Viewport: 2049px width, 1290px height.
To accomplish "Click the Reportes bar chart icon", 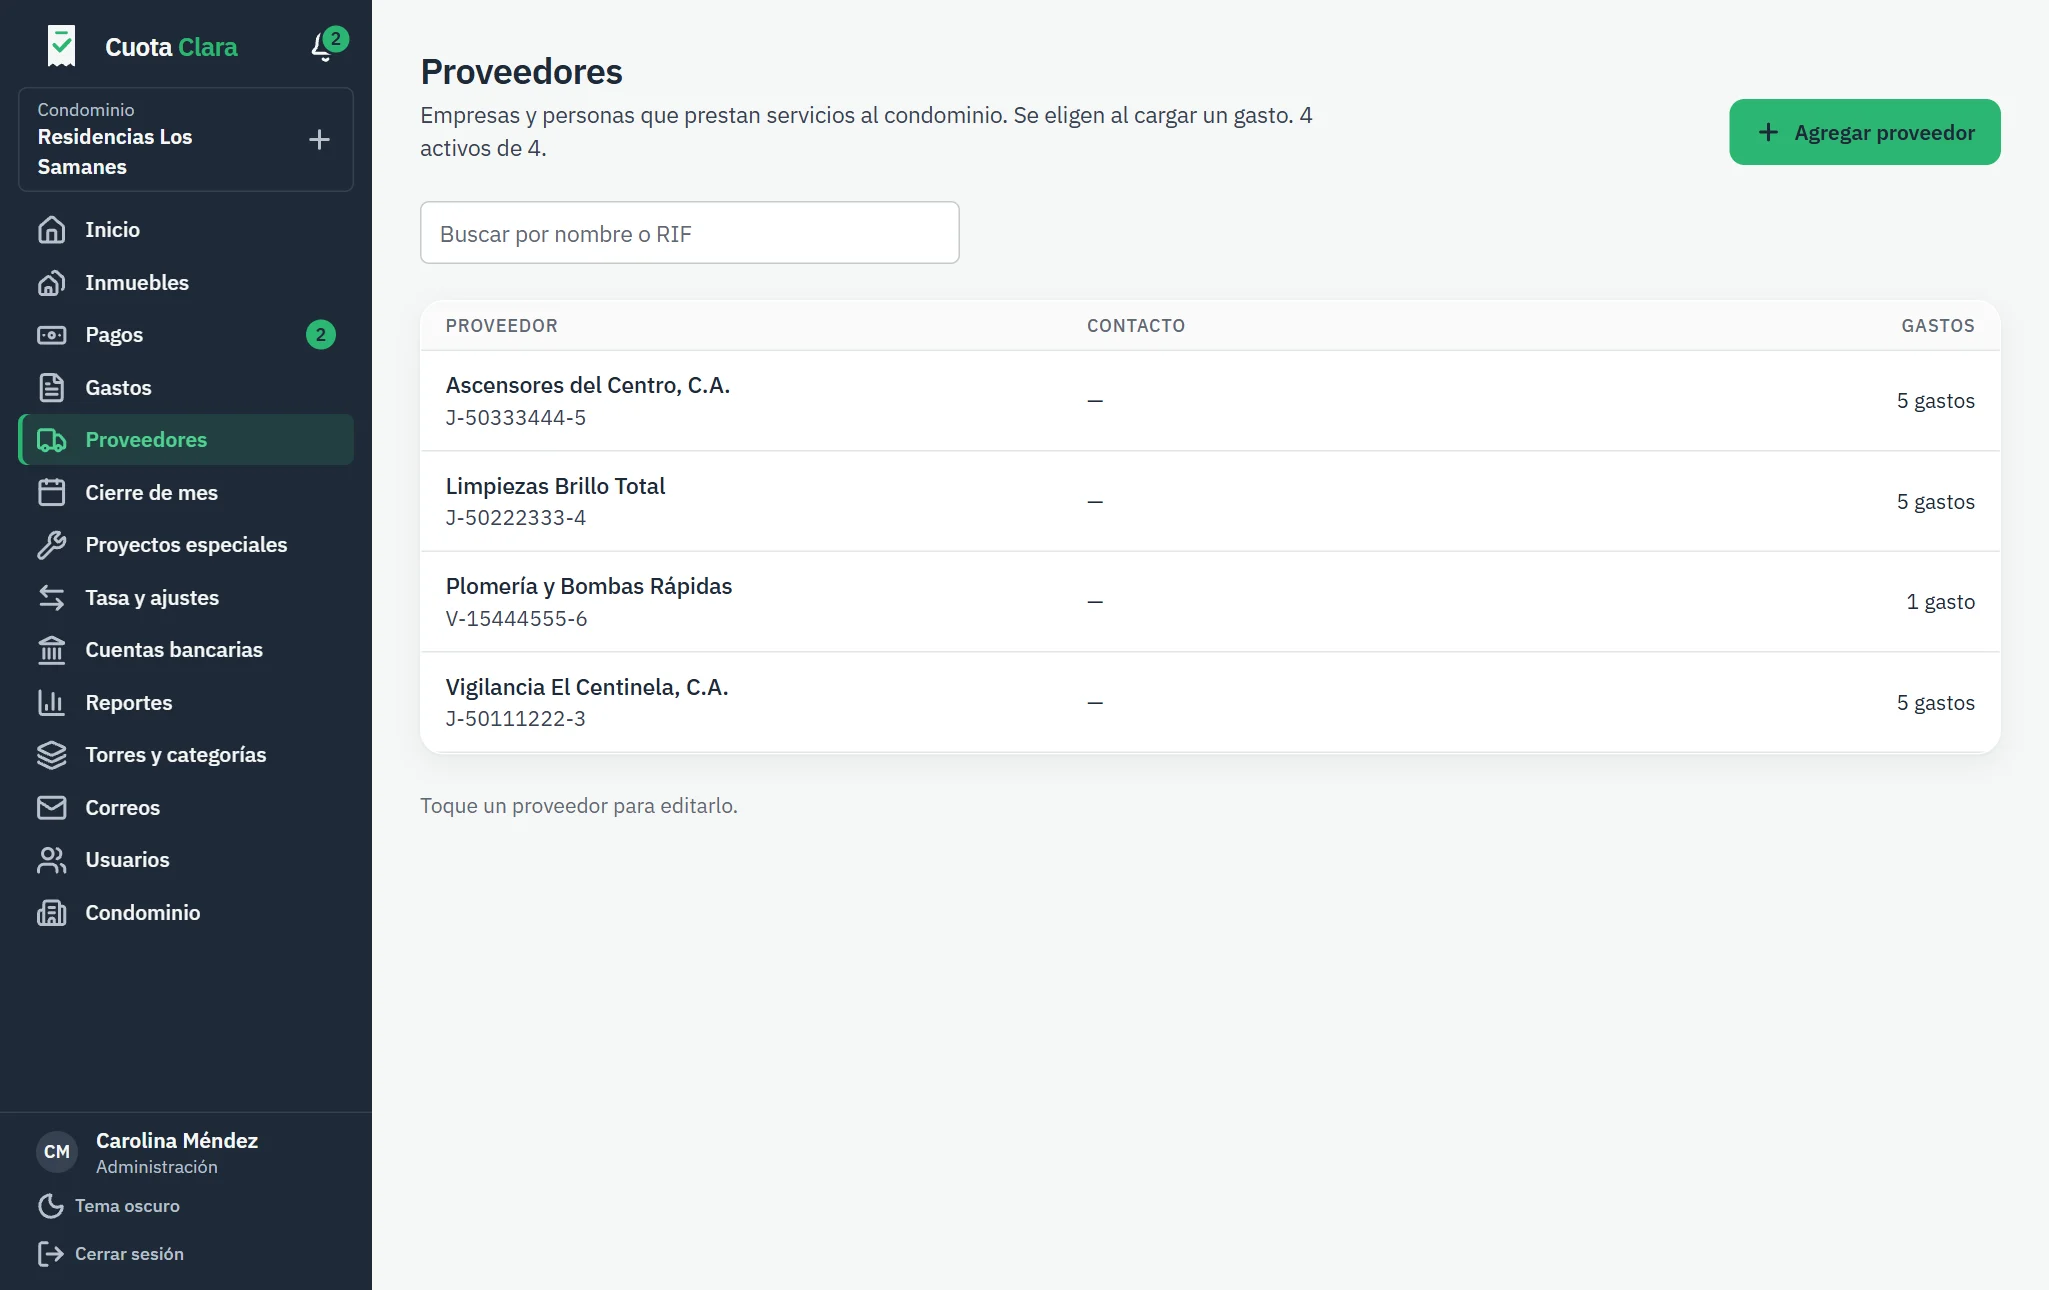I will pos(52,703).
